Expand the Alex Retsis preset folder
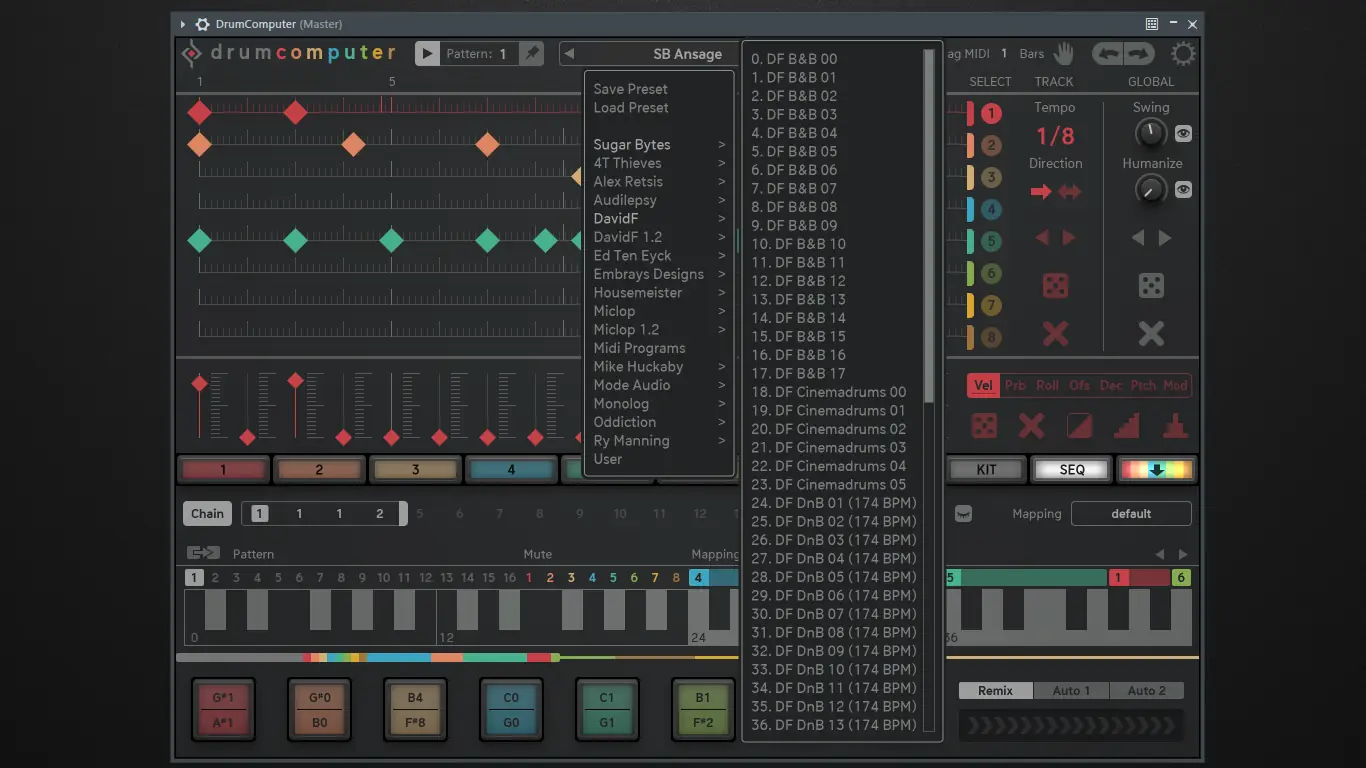The image size is (1366, 768). click(x=659, y=182)
